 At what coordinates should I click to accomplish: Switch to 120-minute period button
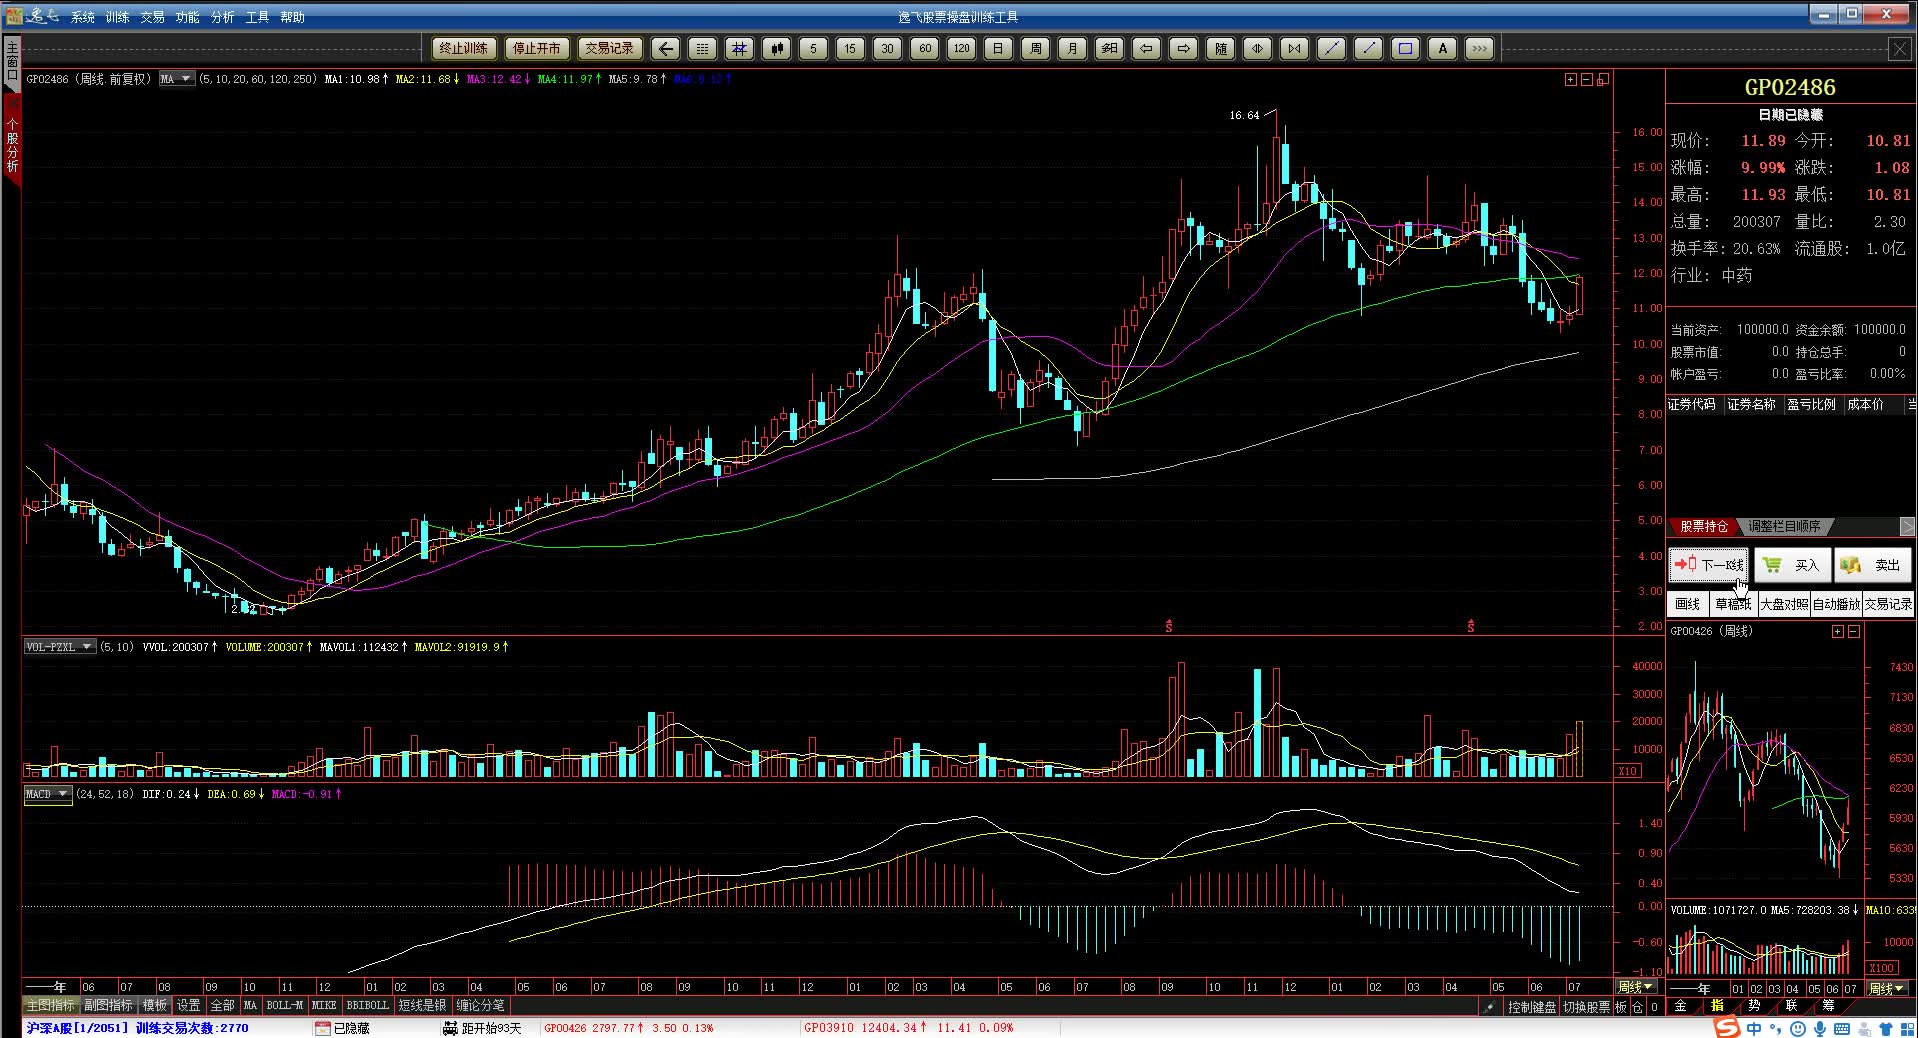tap(961, 48)
